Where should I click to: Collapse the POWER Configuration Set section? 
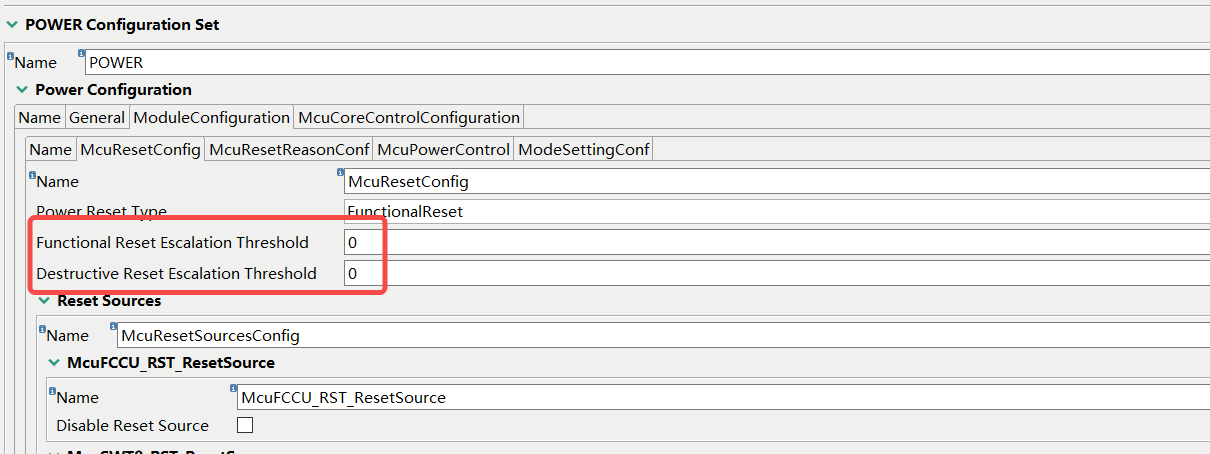[12, 25]
